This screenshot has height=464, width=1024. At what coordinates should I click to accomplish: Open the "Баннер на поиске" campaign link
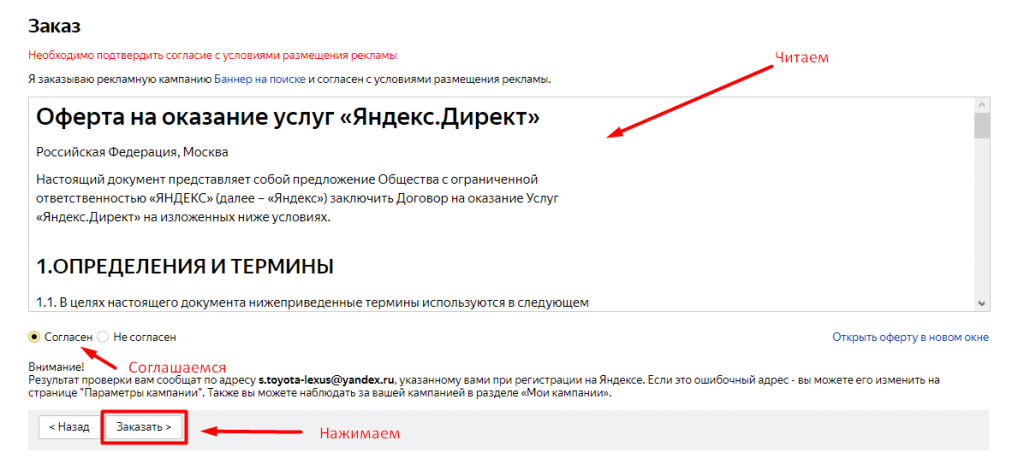pos(260,80)
